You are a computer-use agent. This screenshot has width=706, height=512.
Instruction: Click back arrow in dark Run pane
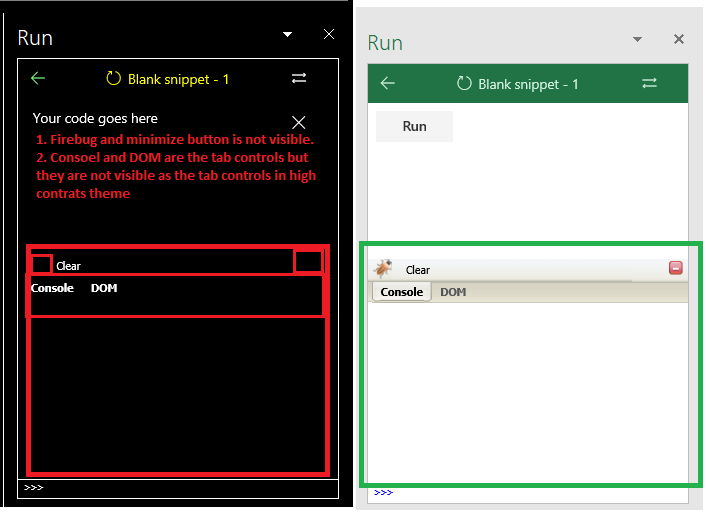[38, 78]
